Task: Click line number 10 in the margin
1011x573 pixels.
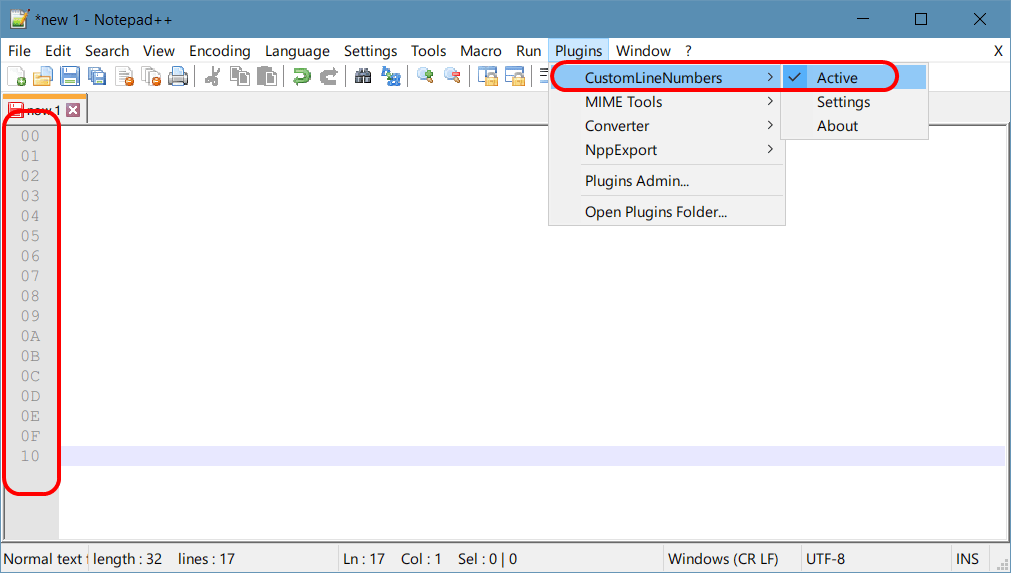Action: [30, 456]
